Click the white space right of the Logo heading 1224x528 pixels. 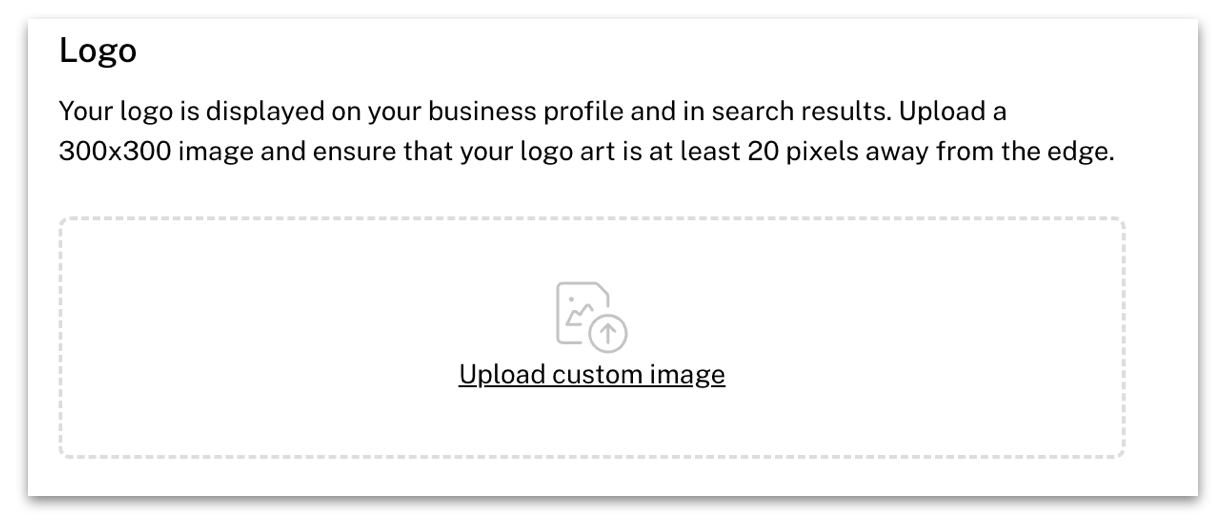pos(660,52)
